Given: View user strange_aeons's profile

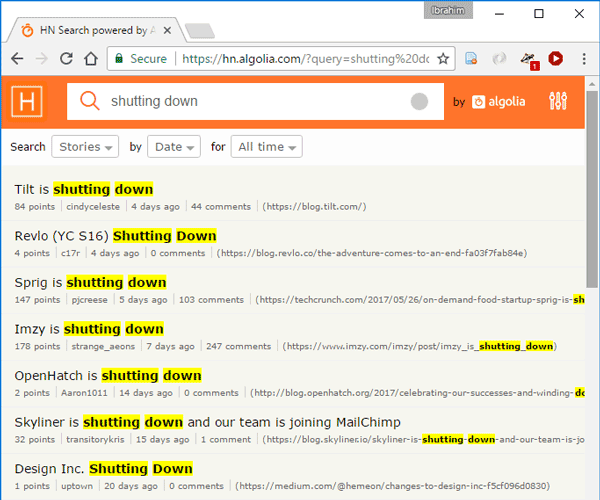Looking at the screenshot, I should (x=103, y=347).
